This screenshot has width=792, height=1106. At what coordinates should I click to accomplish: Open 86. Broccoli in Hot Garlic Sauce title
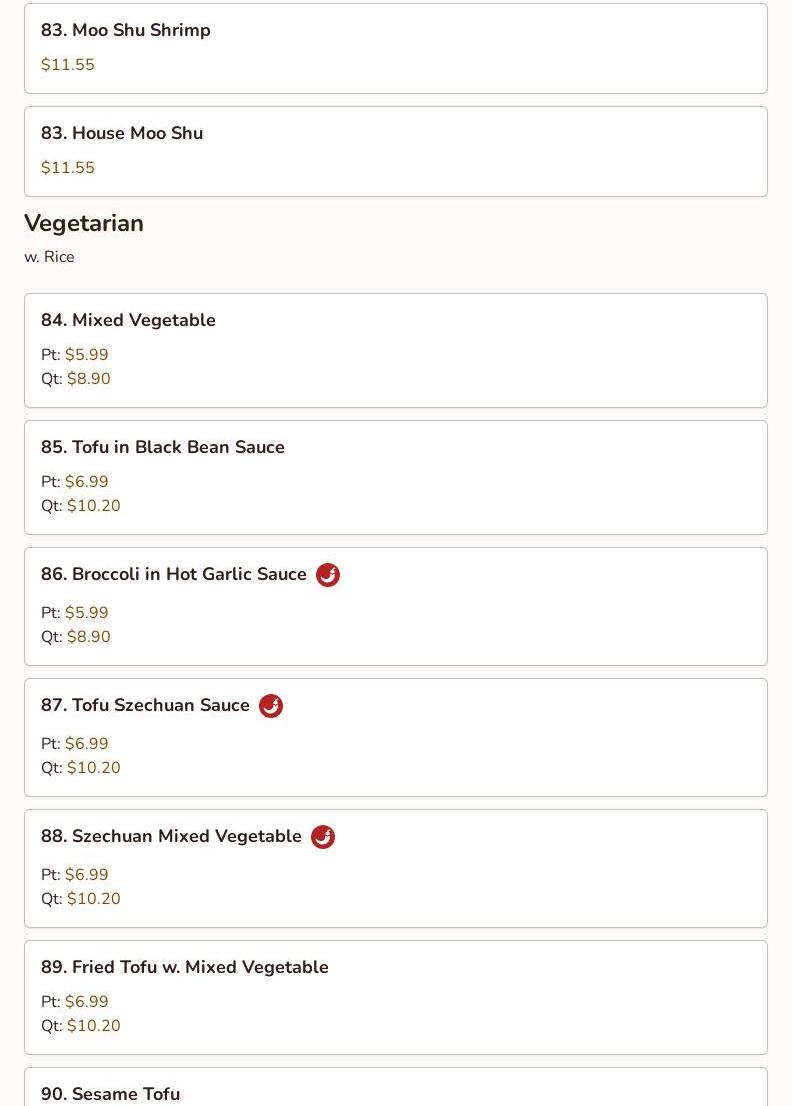click(x=174, y=574)
